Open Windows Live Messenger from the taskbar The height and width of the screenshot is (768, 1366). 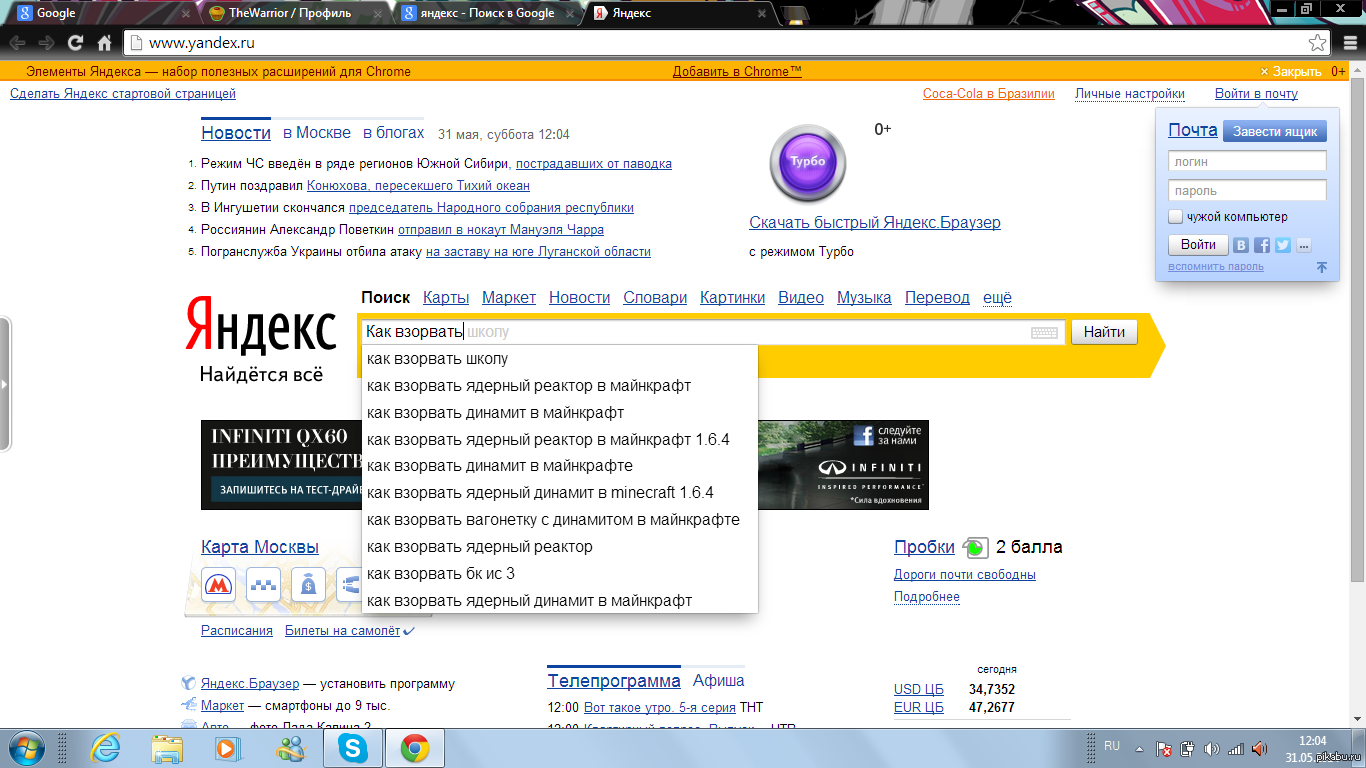pos(291,748)
